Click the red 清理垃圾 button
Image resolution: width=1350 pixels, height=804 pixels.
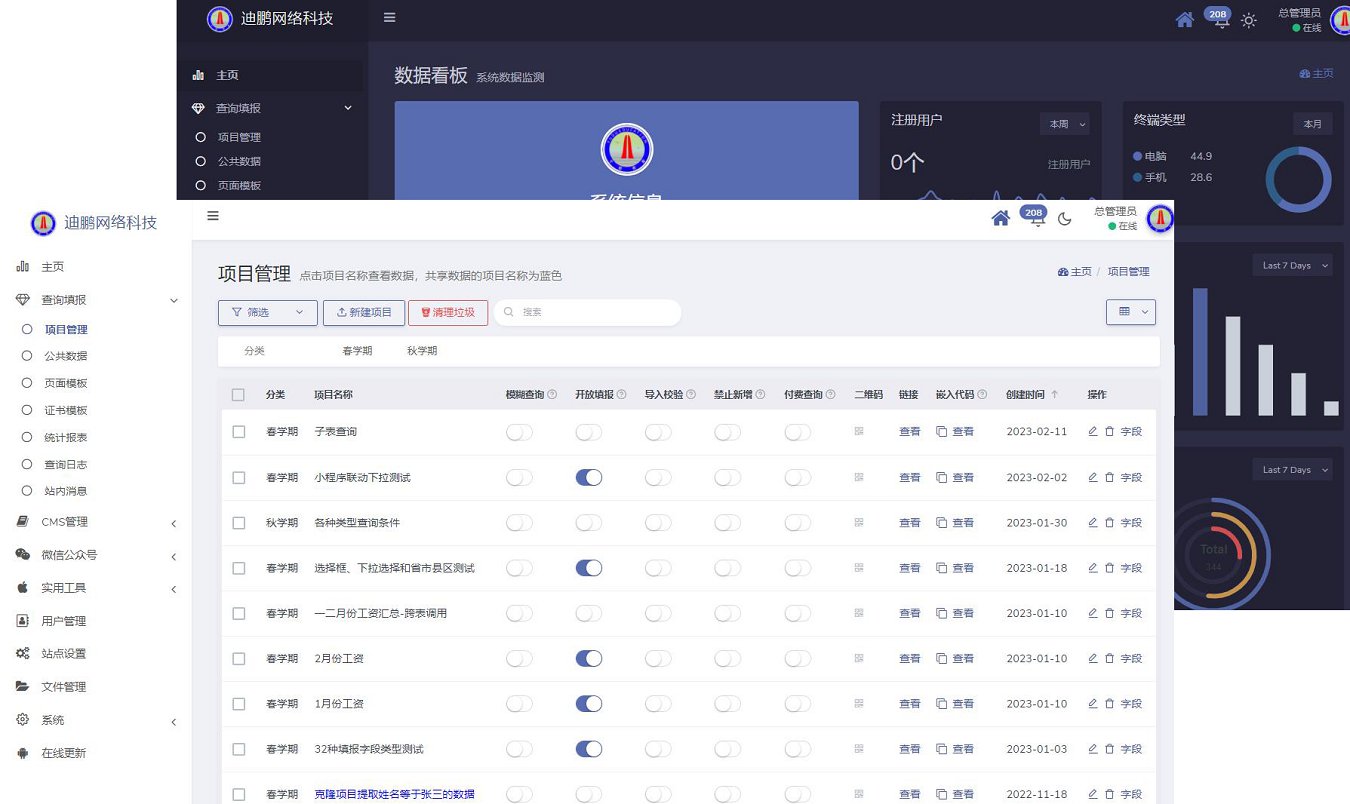pyautogui.click(x=447, y=313)
